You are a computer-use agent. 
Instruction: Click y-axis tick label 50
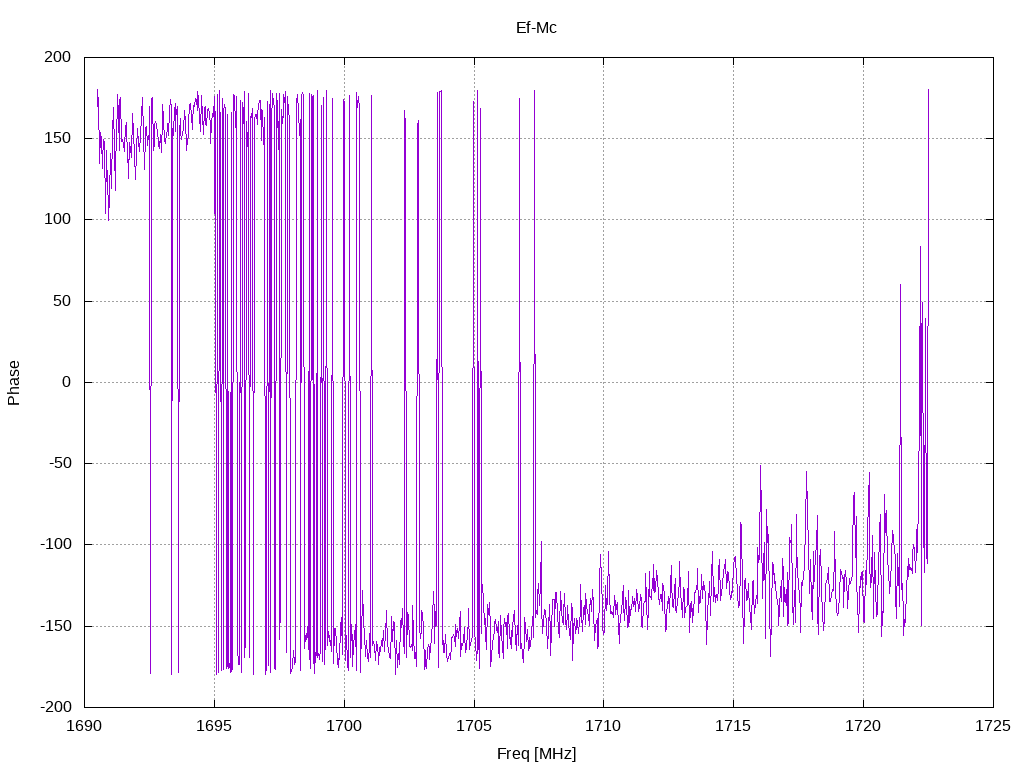click(62, 300)
